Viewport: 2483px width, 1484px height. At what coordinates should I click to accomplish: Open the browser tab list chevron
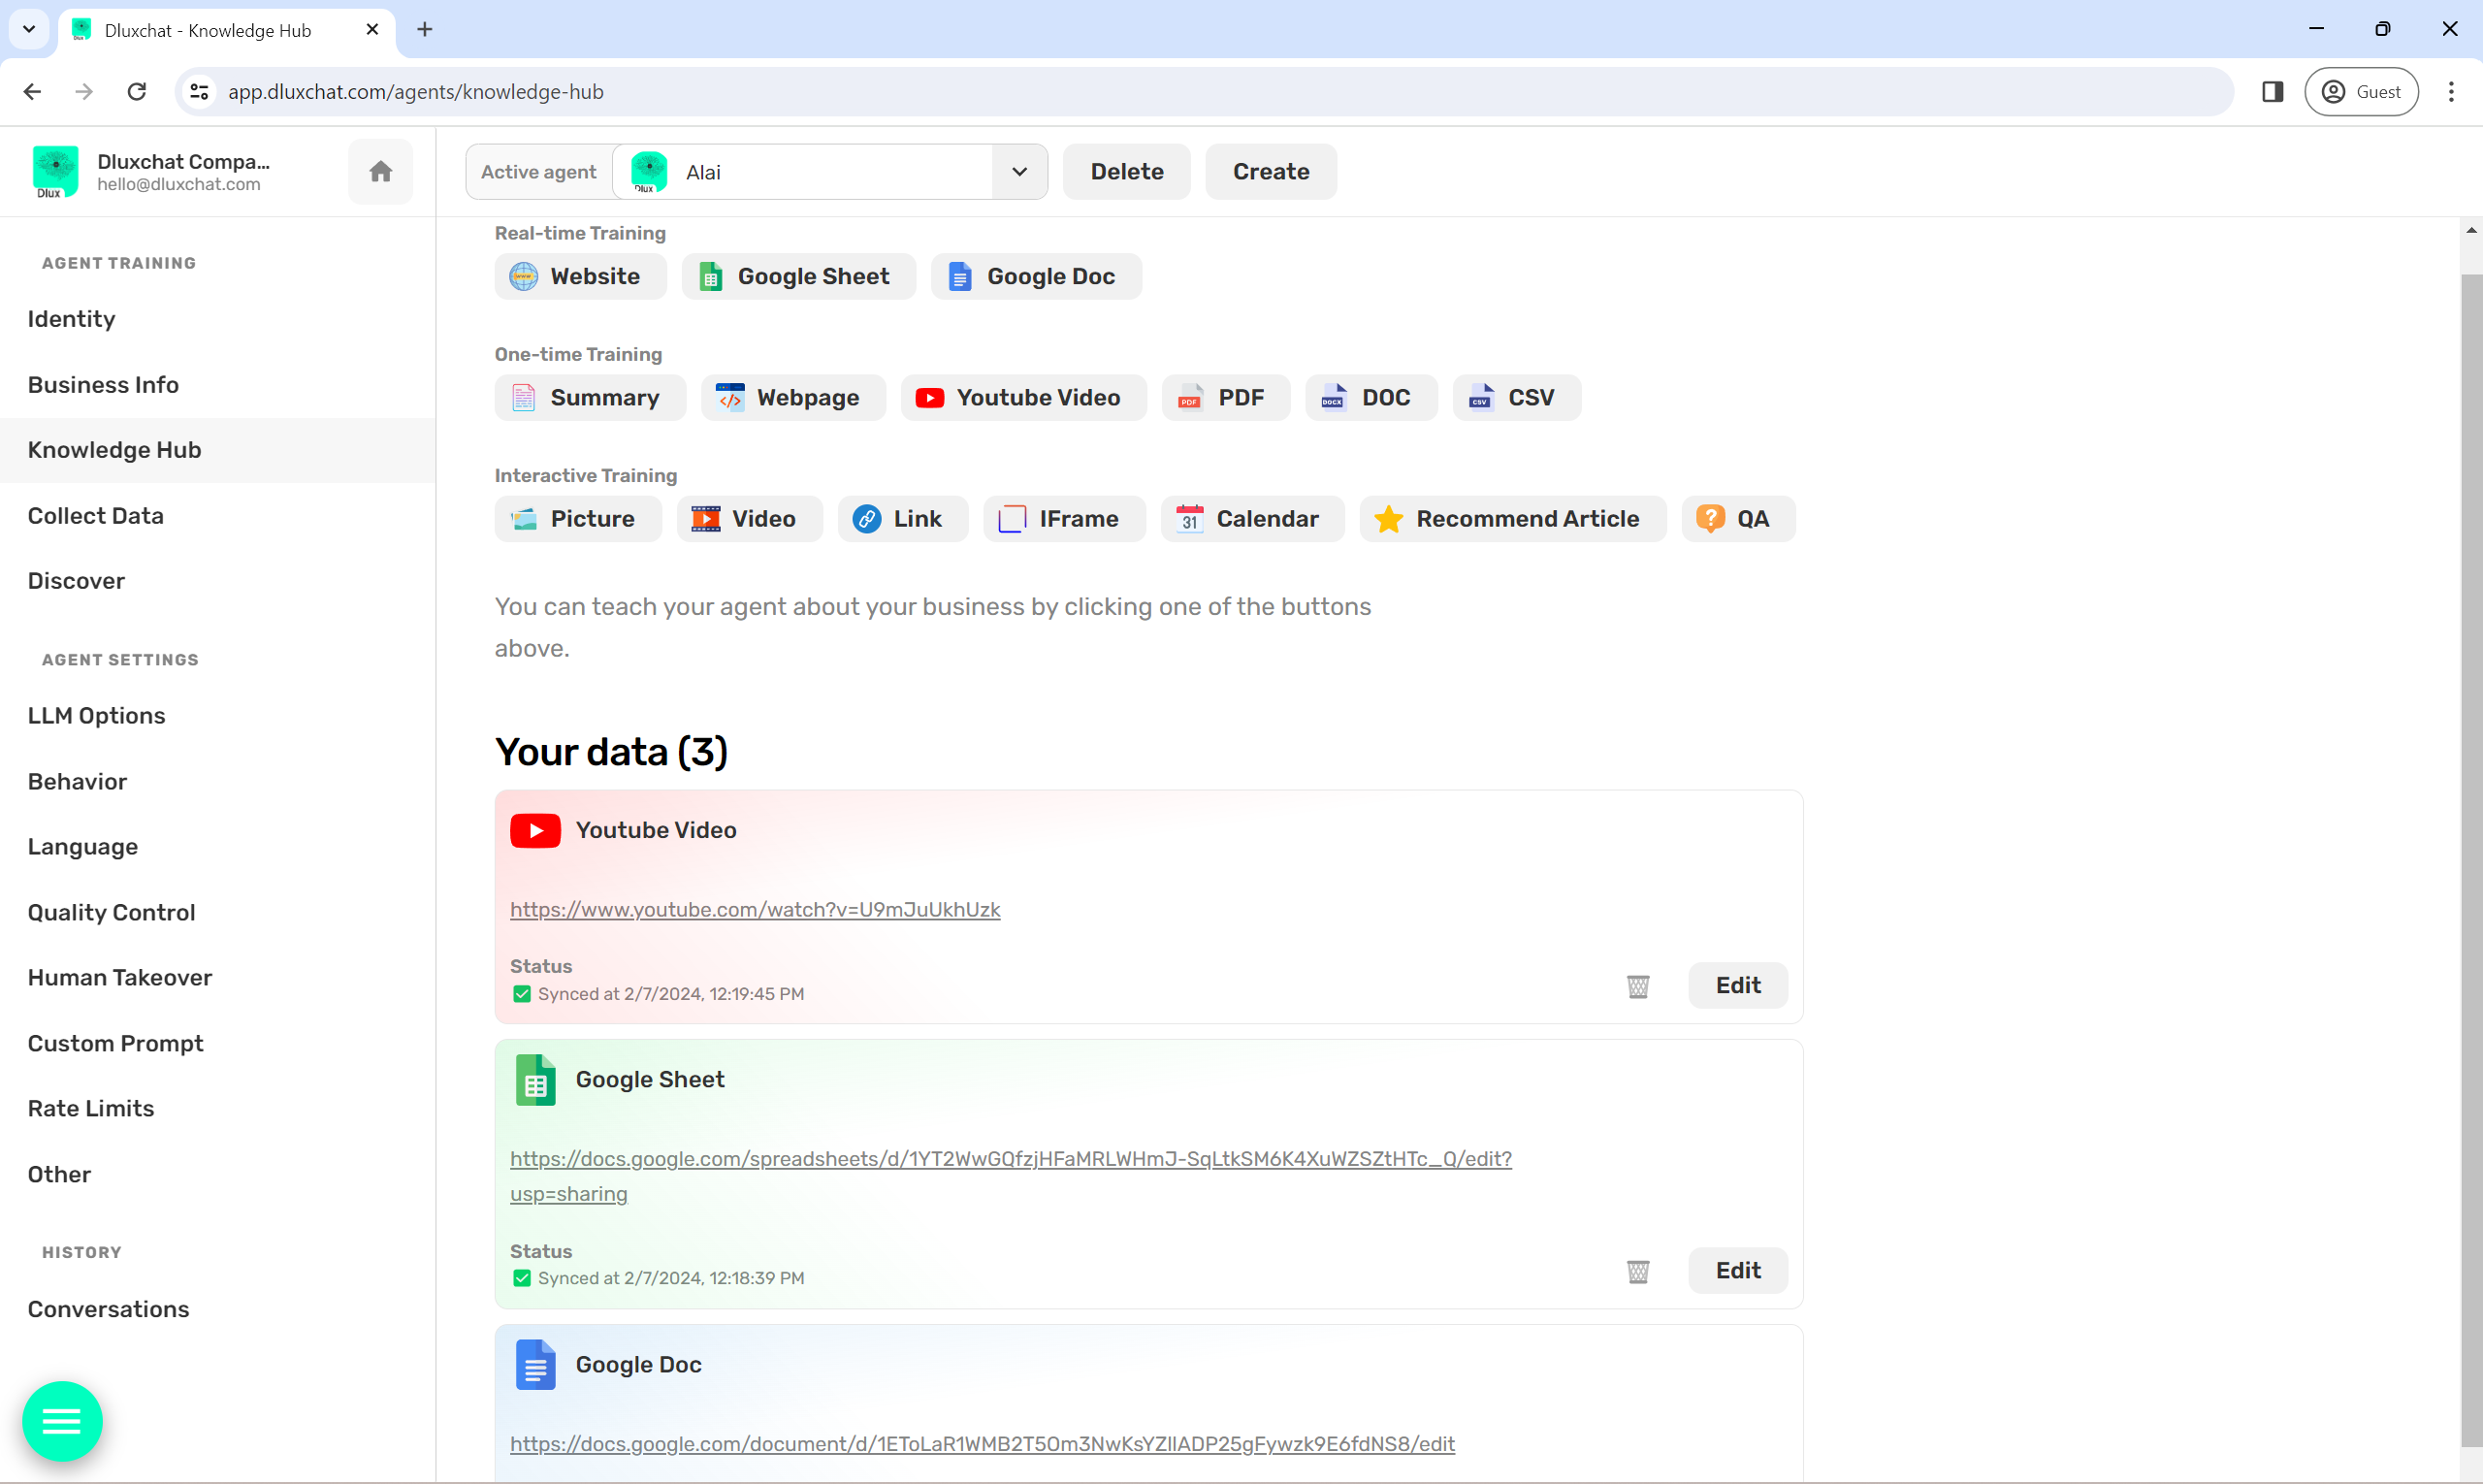pyautogui.click(x=29, y=29)
